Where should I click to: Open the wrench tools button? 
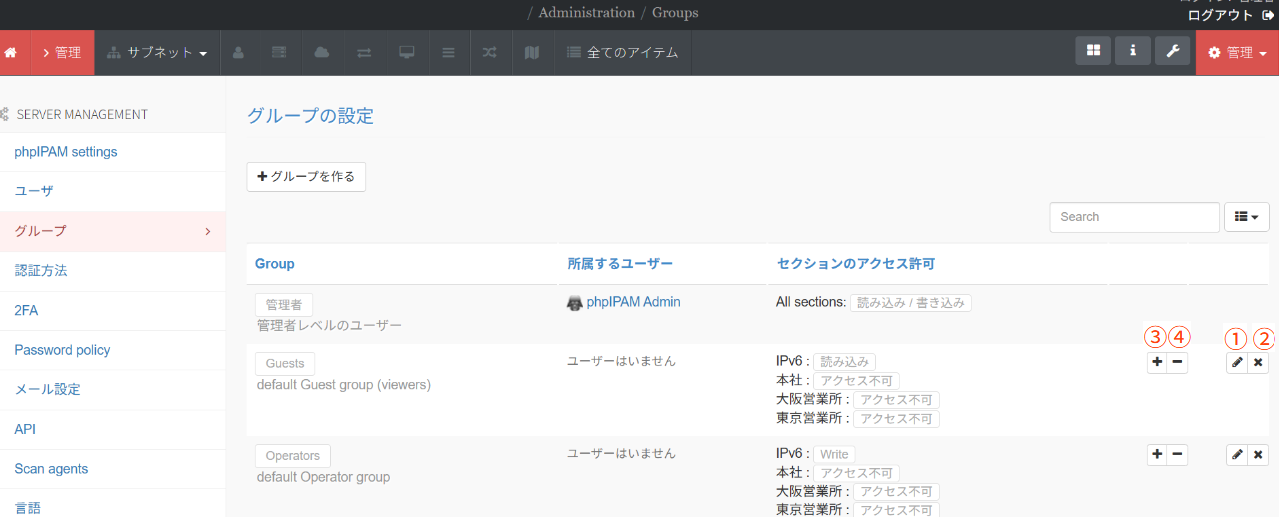1172,51
